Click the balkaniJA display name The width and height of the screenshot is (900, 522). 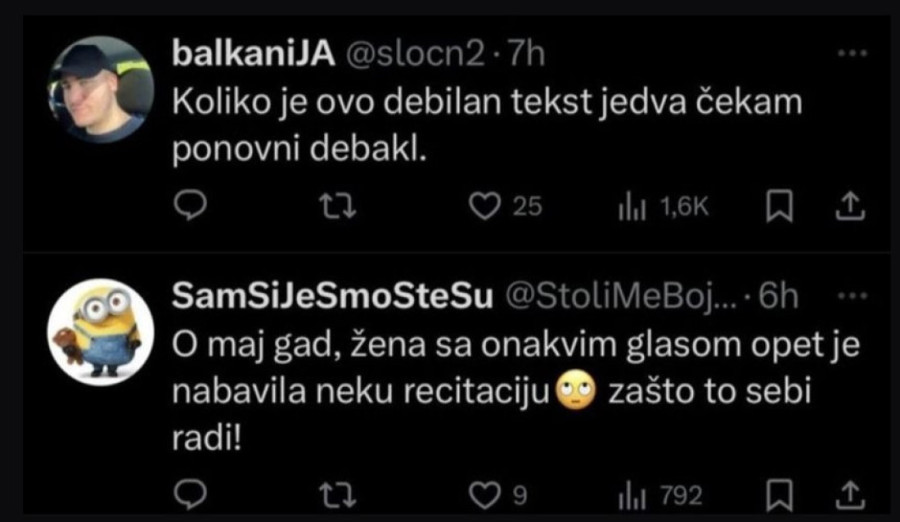254,54
